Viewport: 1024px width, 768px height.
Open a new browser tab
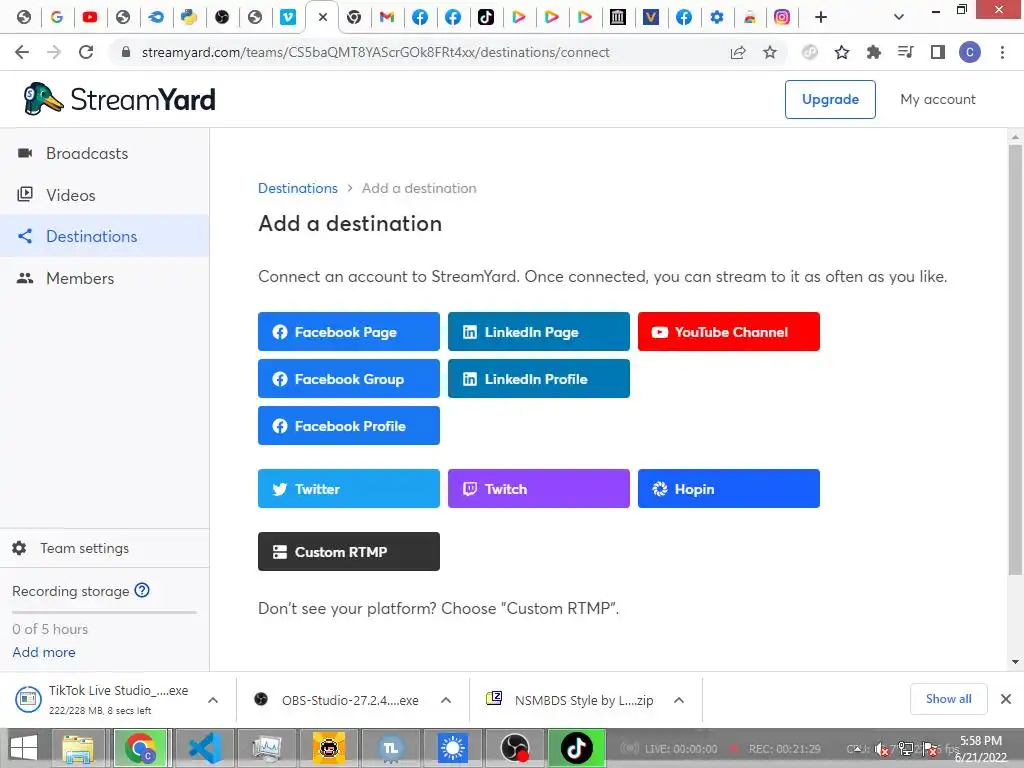pyautogui.click(x=821, y=18)
